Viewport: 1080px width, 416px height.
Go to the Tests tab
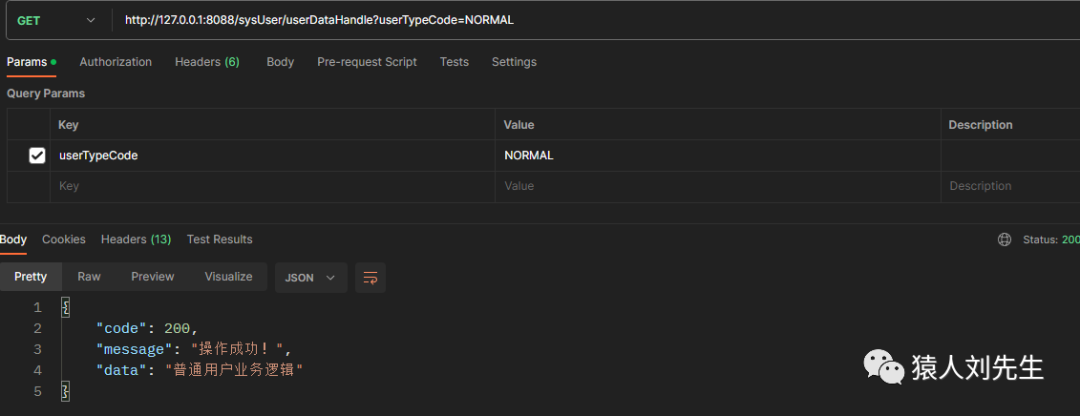[454, 62]
